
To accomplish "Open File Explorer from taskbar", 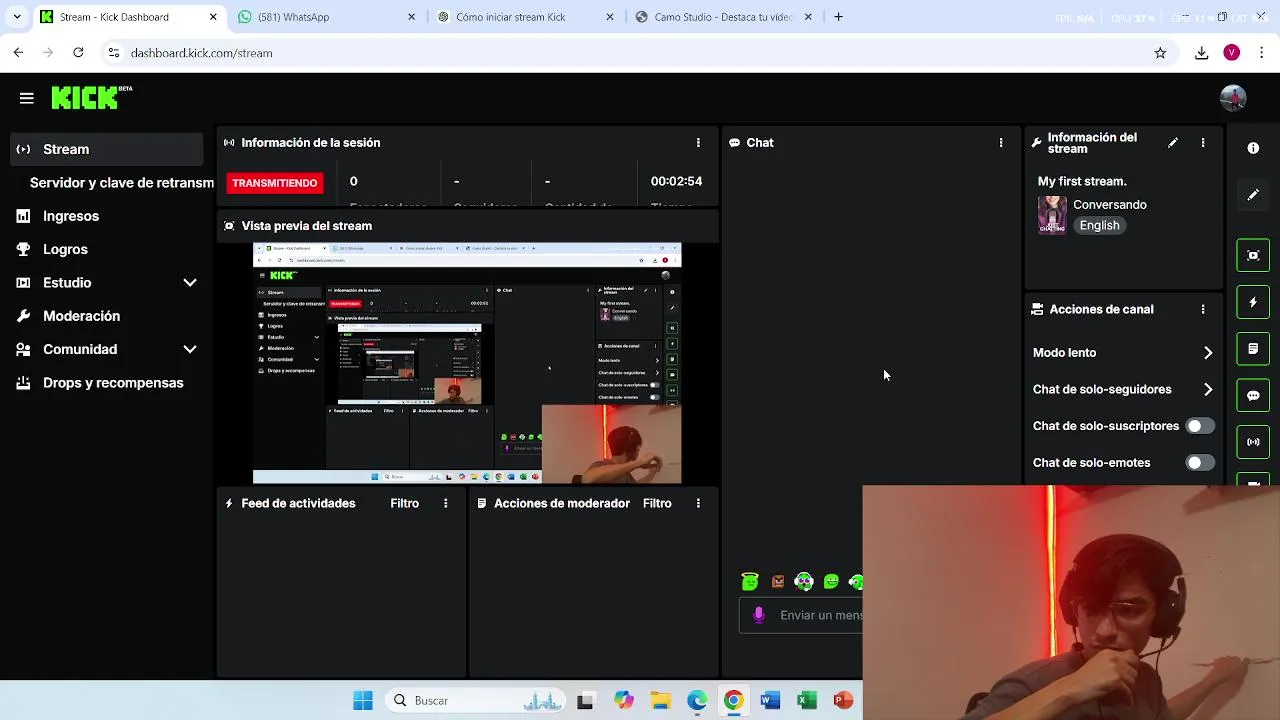I will [660, 701].
